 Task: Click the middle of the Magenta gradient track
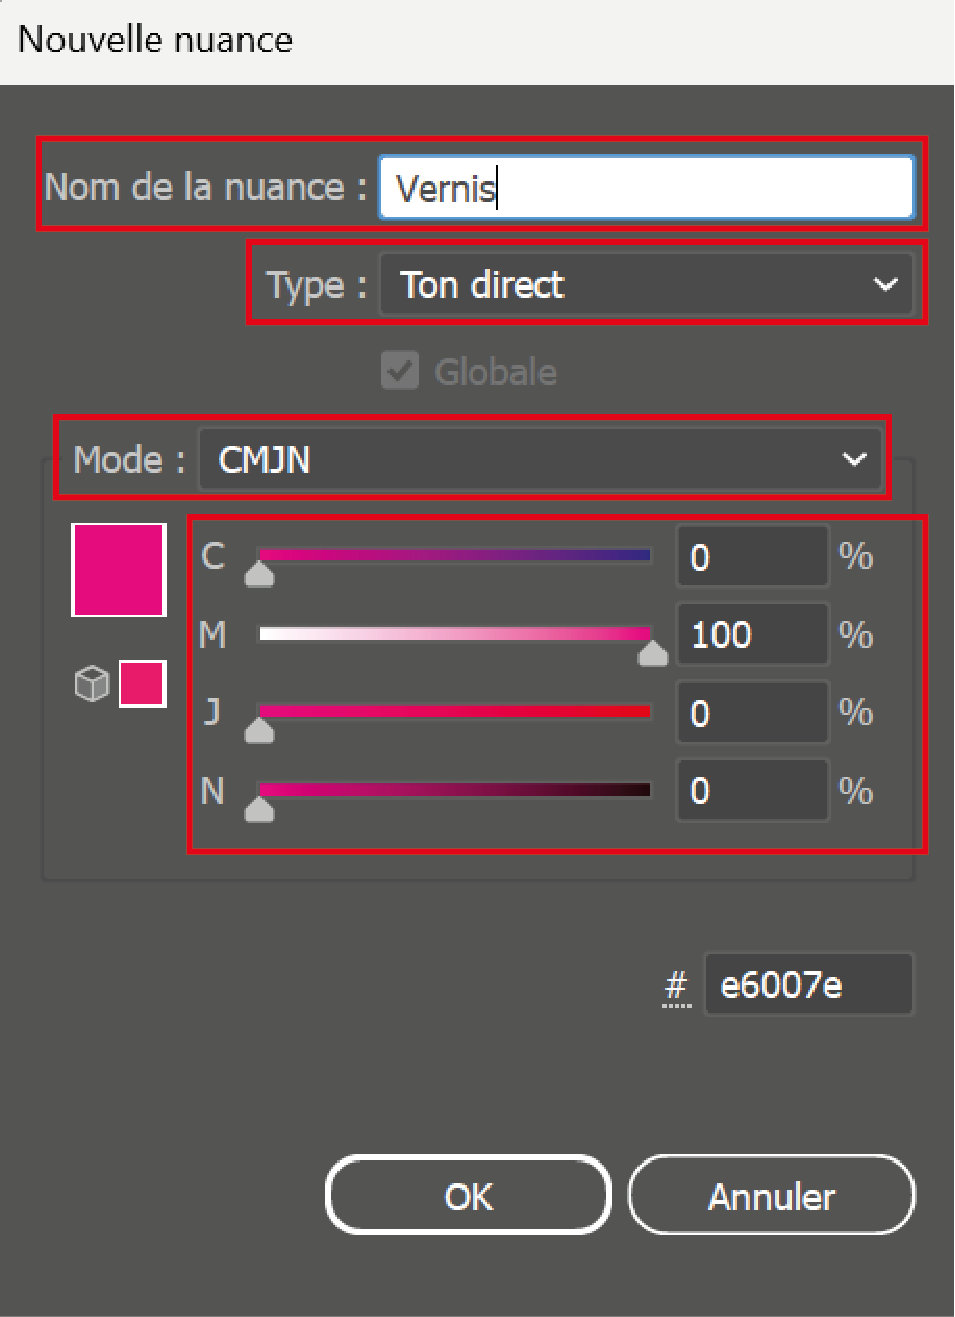point(455,633)
